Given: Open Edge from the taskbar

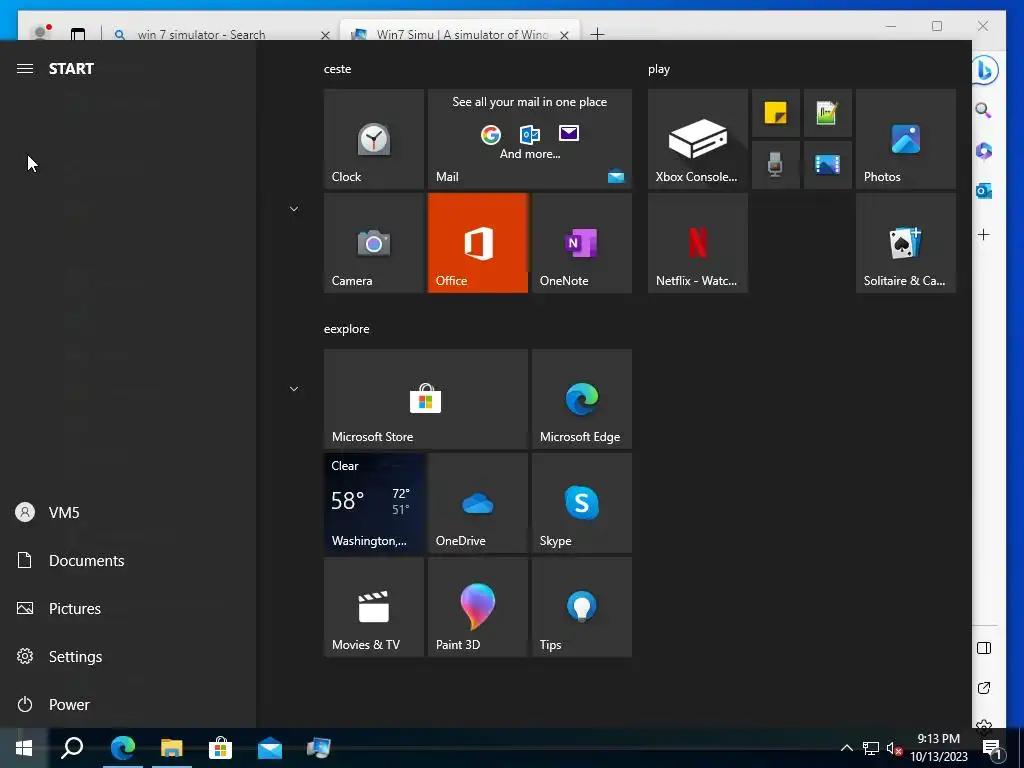Looking at the screenshot, I should [122, 748].
